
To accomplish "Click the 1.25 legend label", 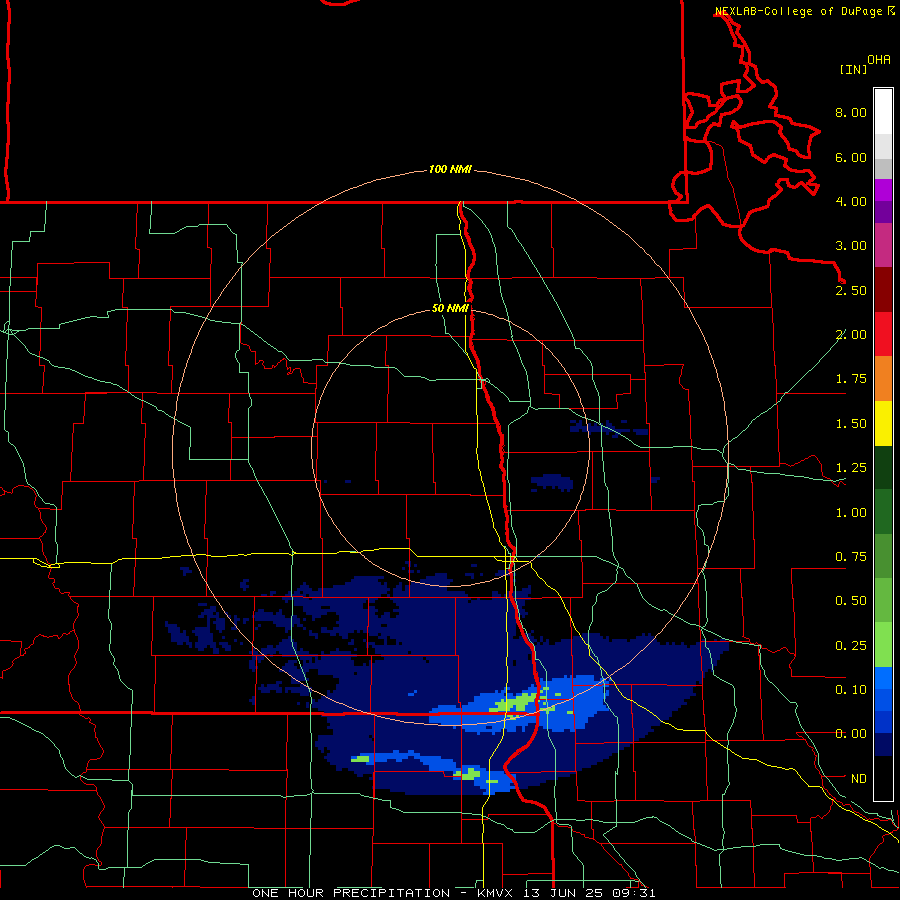I will 851,468.
